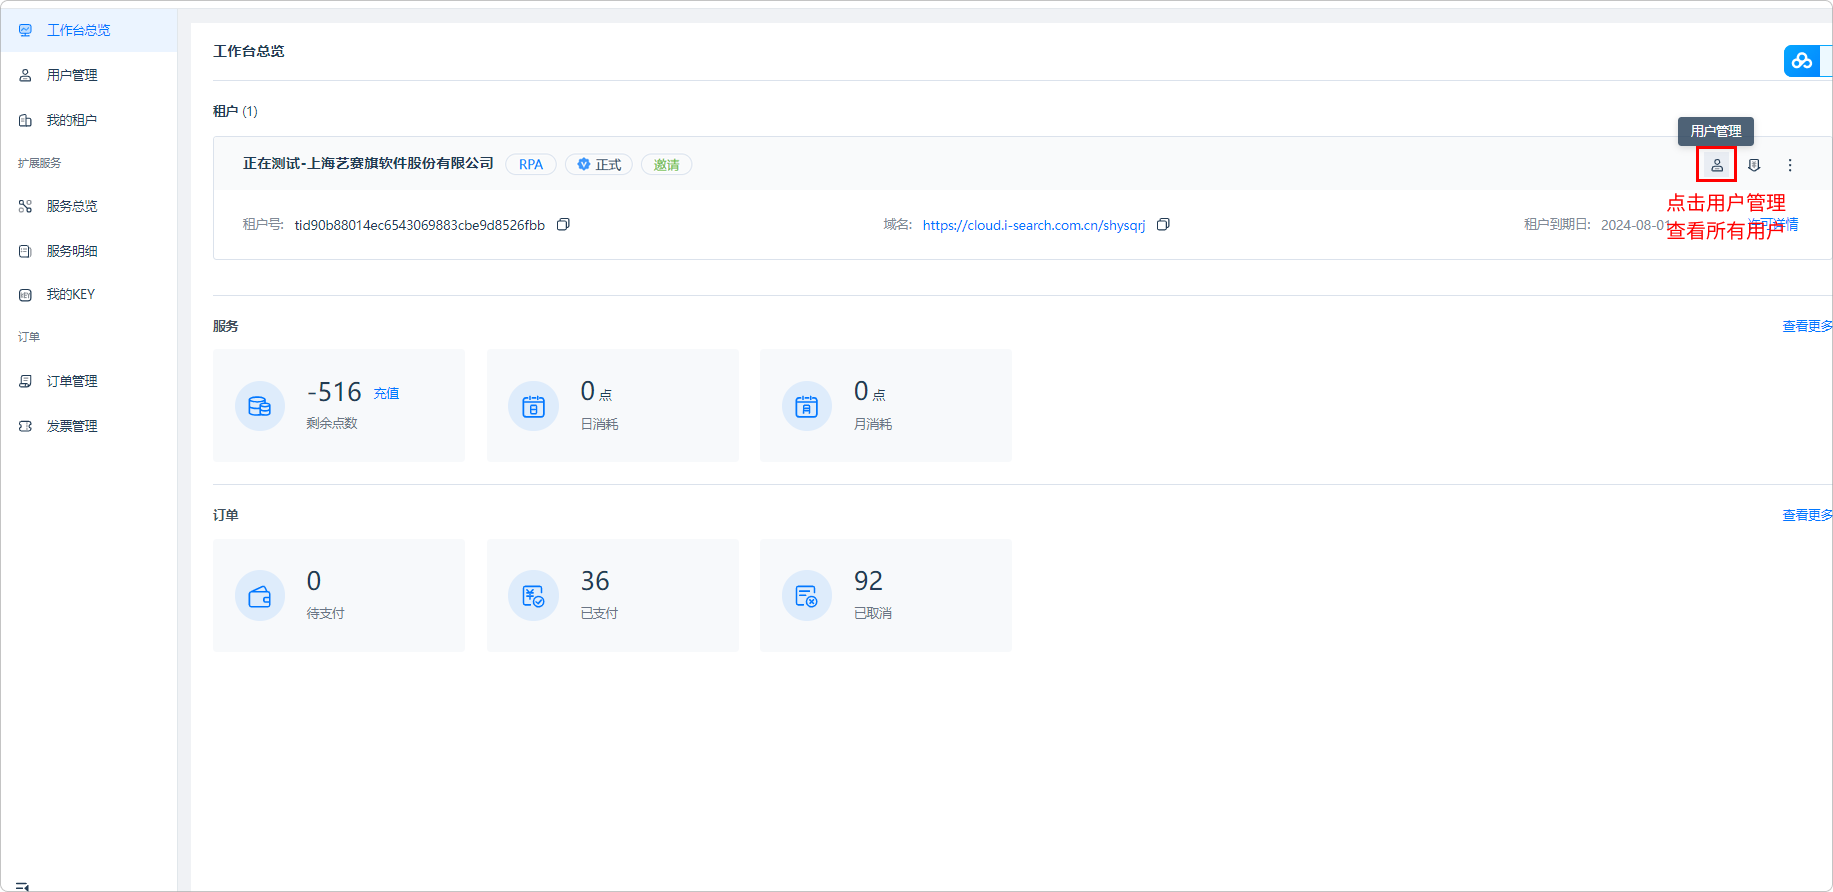Collapse the sidebar using bottom-left icon

click(22, 885)
